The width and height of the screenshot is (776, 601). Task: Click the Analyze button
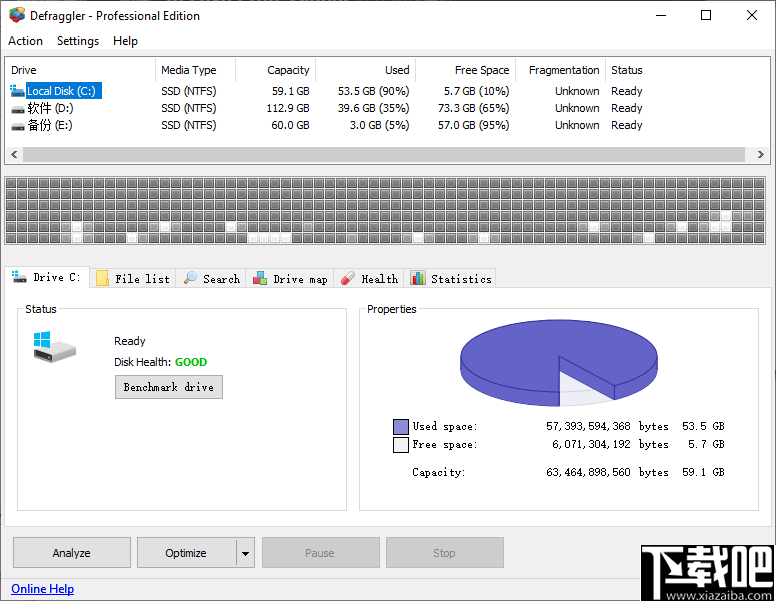[72, 552]
